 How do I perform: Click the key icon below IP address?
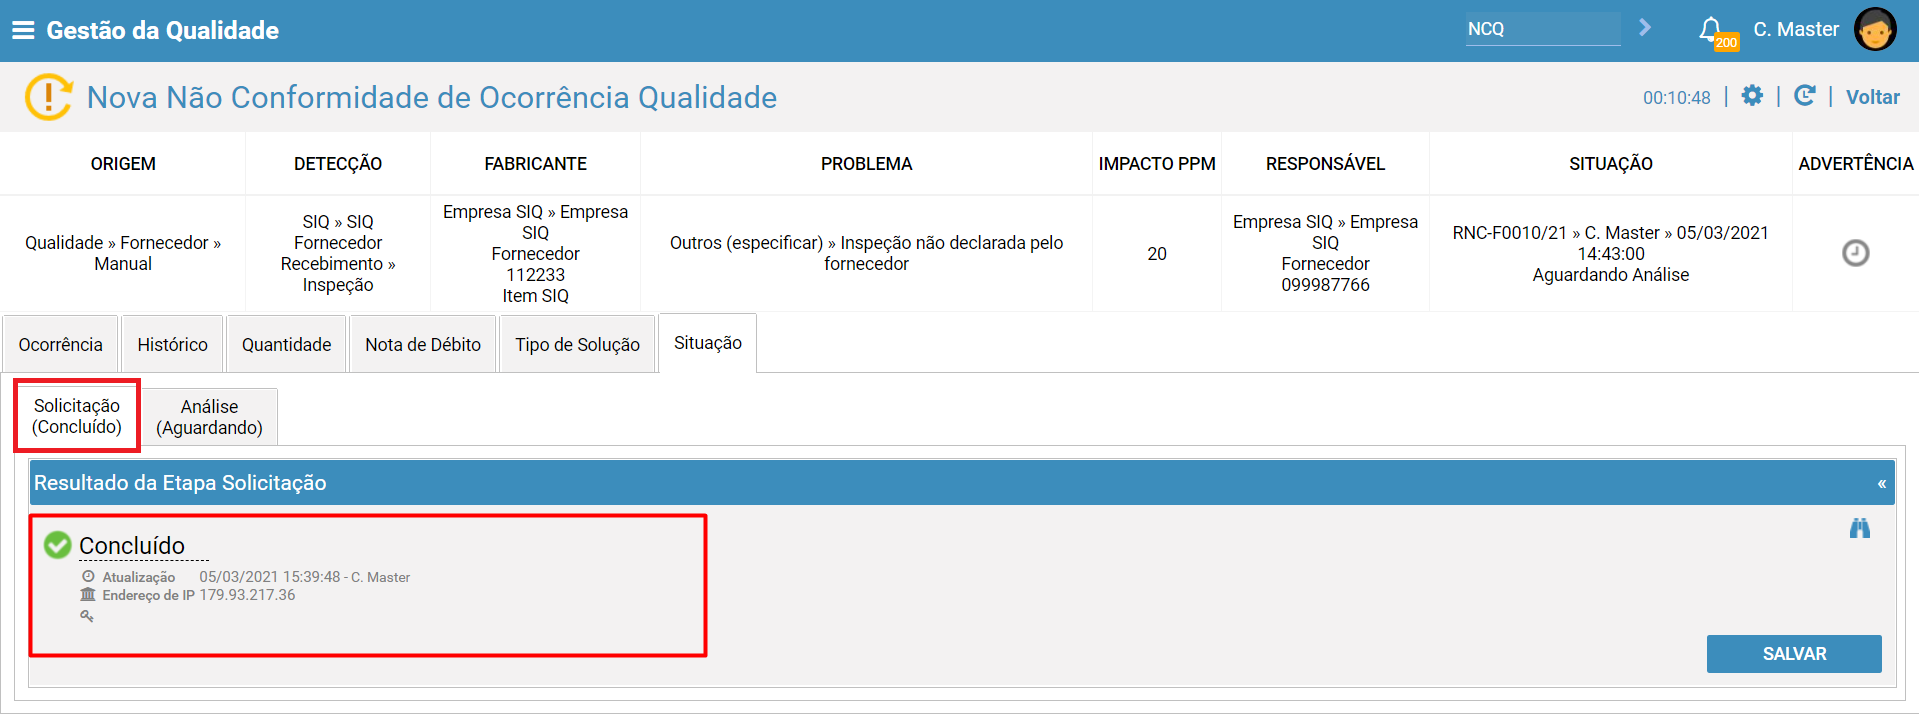(x=87, y=616)
